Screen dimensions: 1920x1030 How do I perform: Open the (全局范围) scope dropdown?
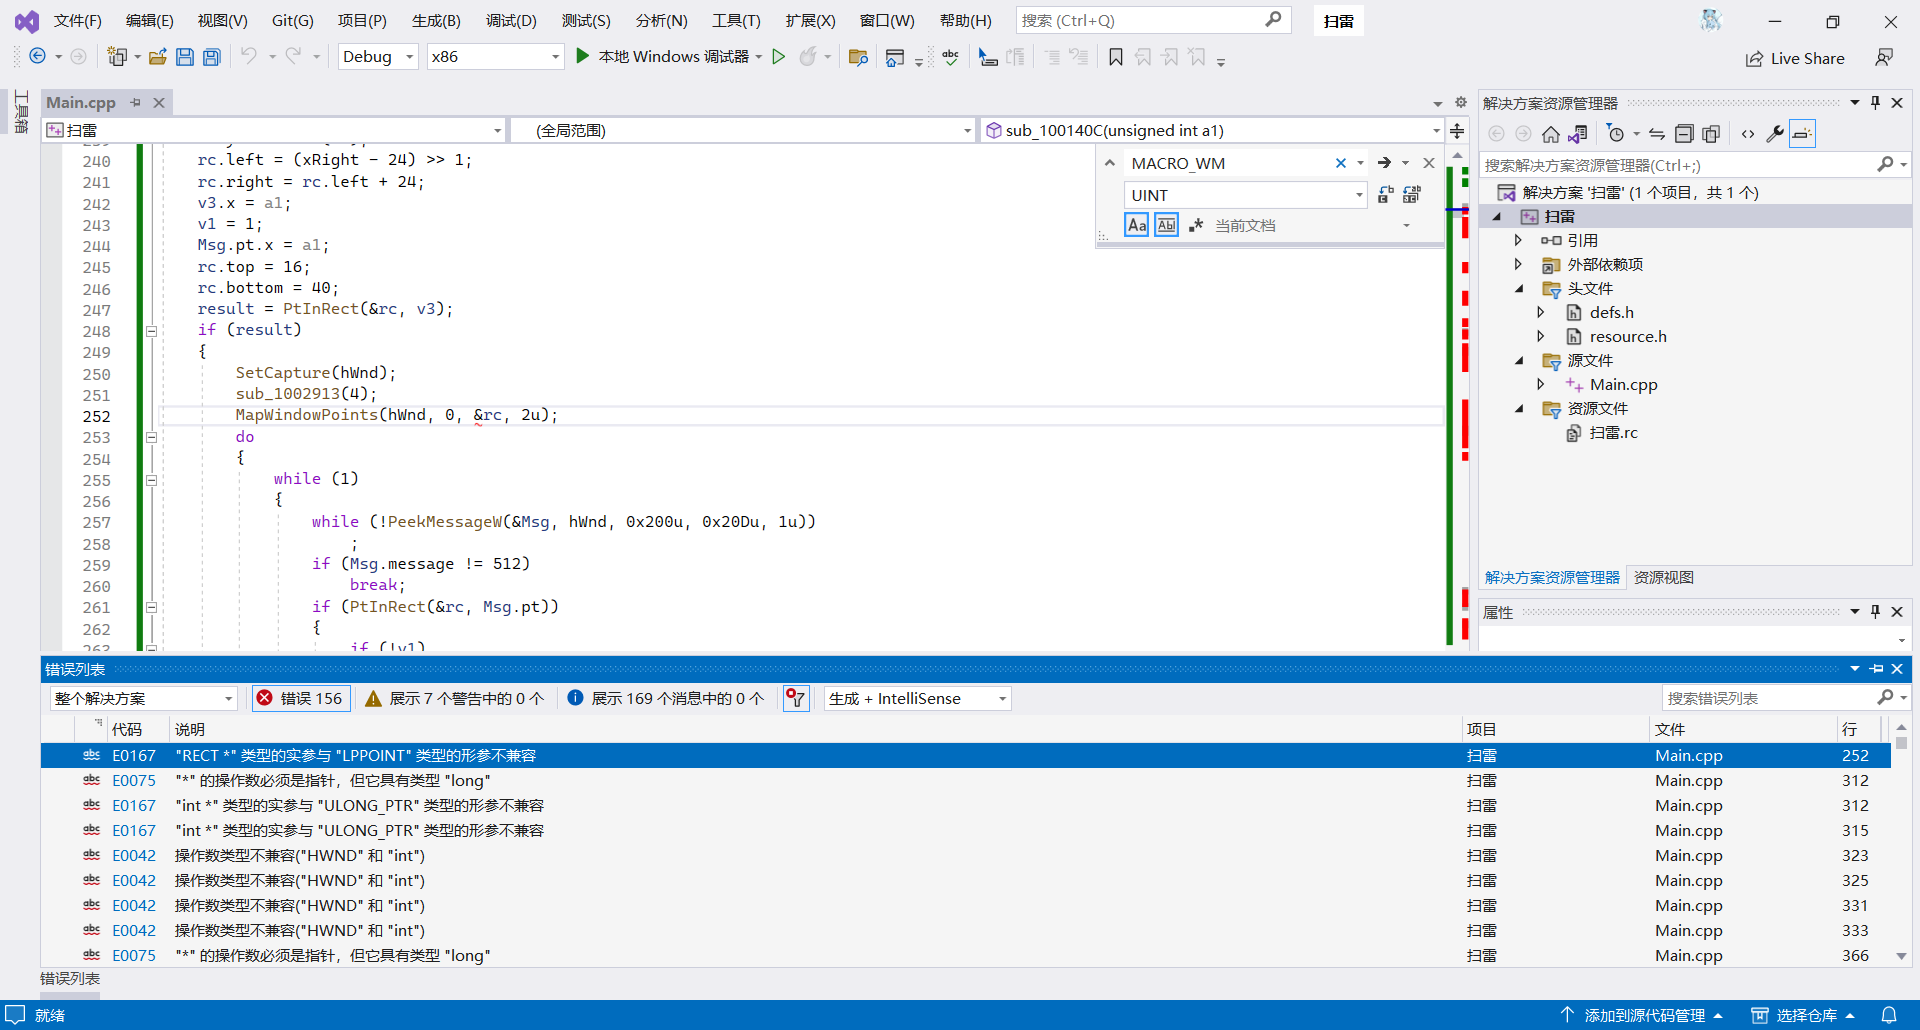tap(743, 131)
